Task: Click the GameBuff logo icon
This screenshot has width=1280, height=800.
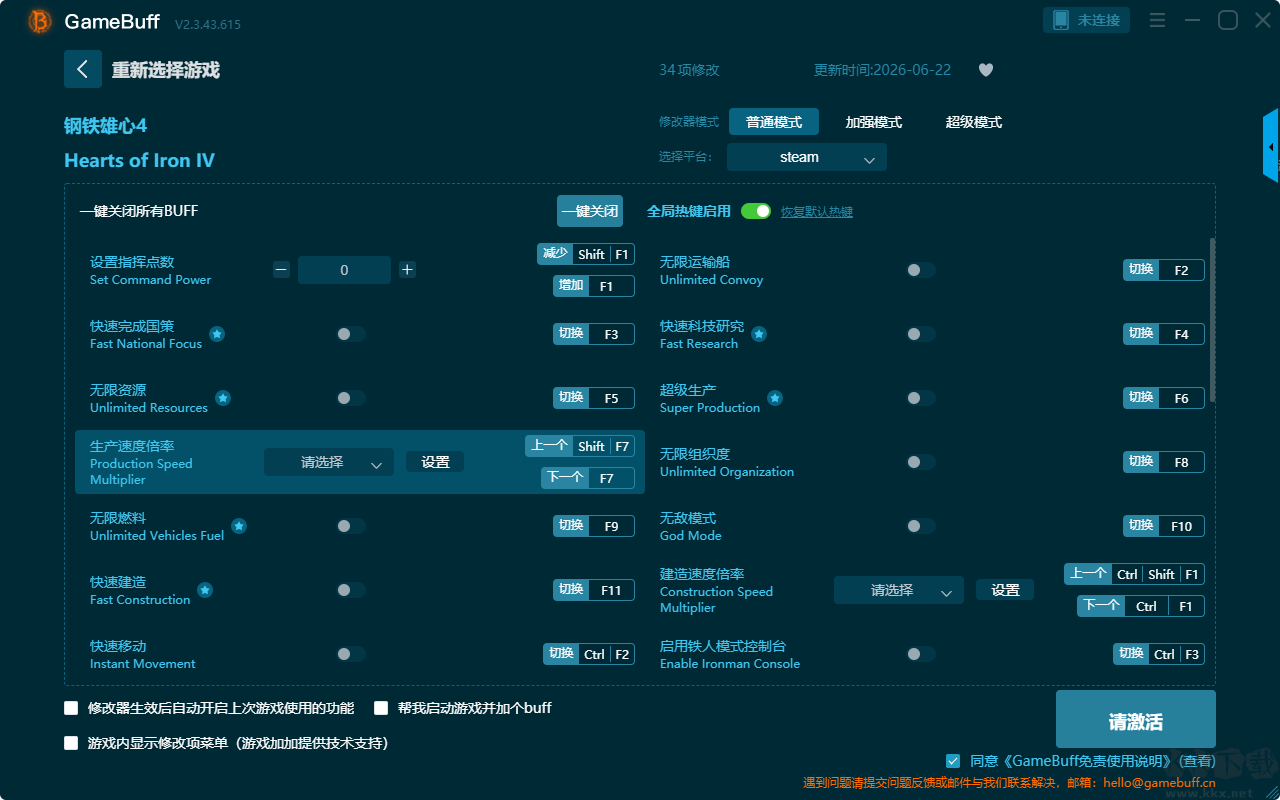Action: [40, 21]
